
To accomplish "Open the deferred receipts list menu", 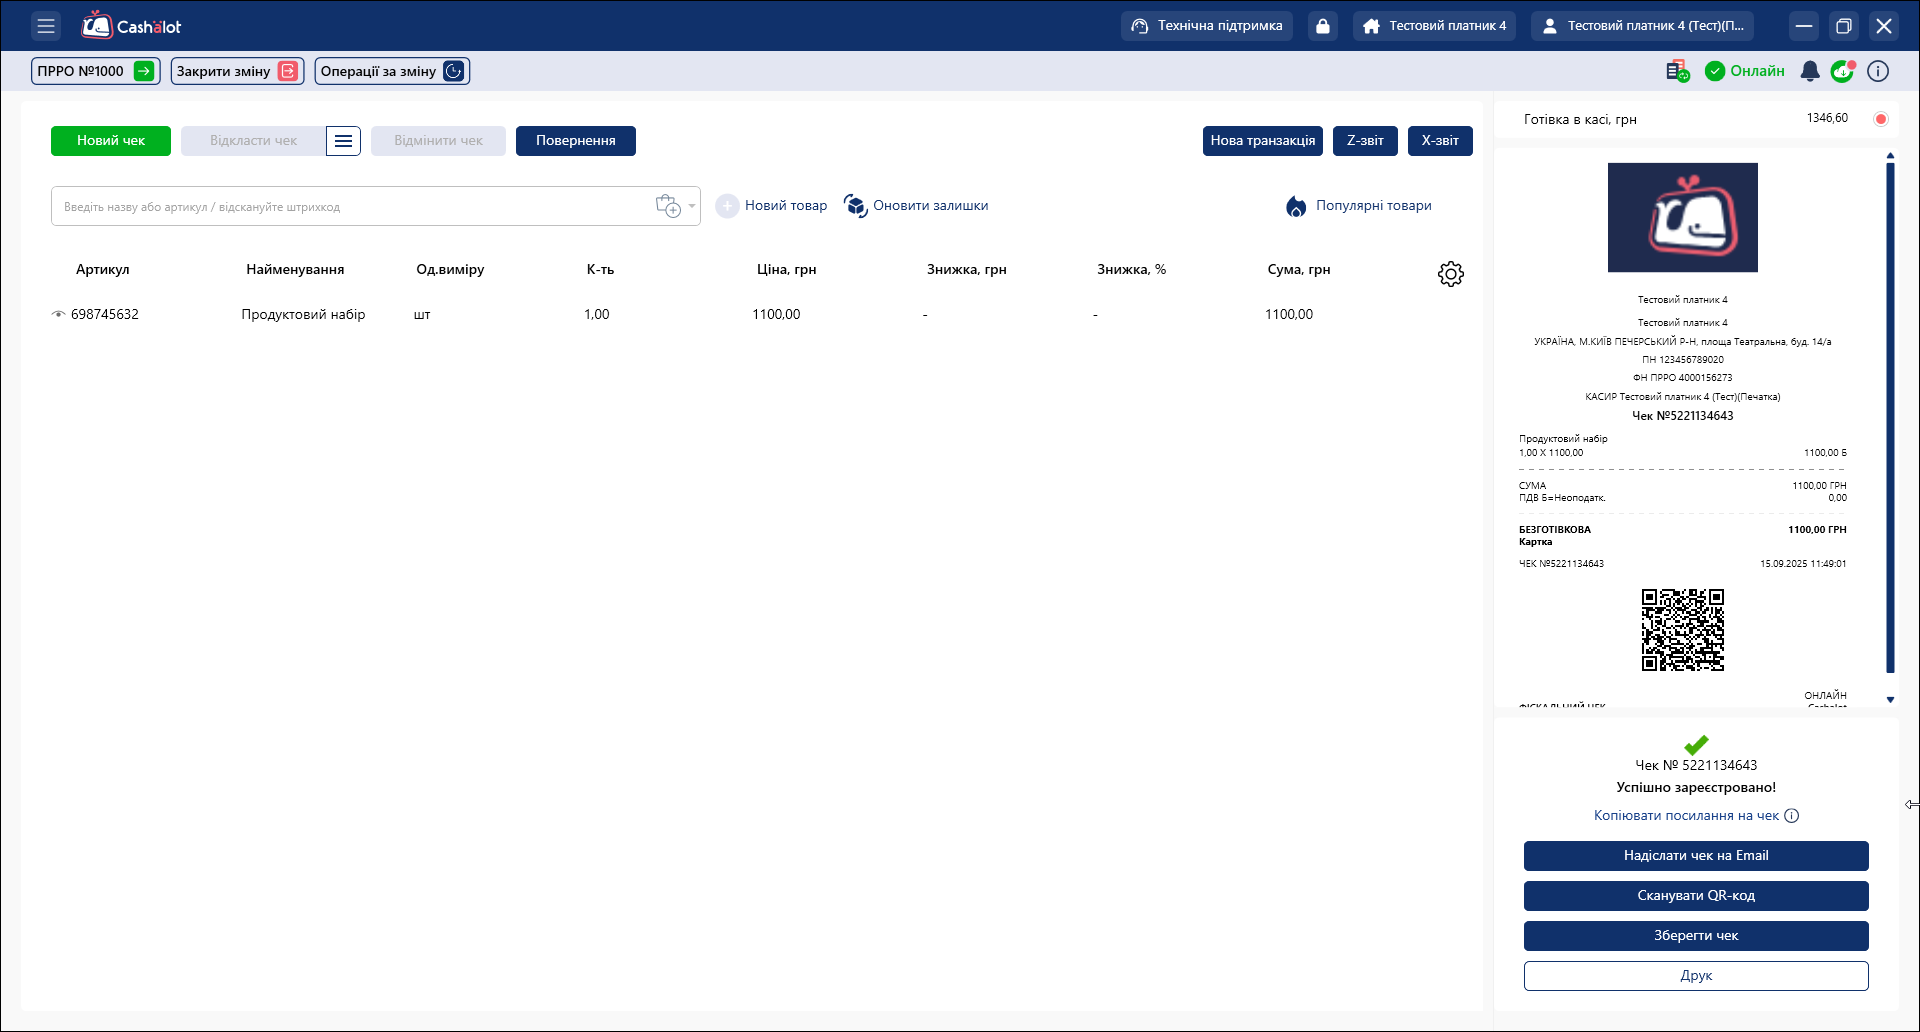I will pos(343,141).
